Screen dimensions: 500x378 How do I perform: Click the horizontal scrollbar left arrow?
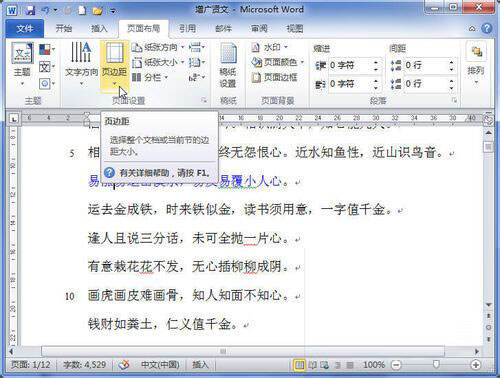tap(12, 351)
